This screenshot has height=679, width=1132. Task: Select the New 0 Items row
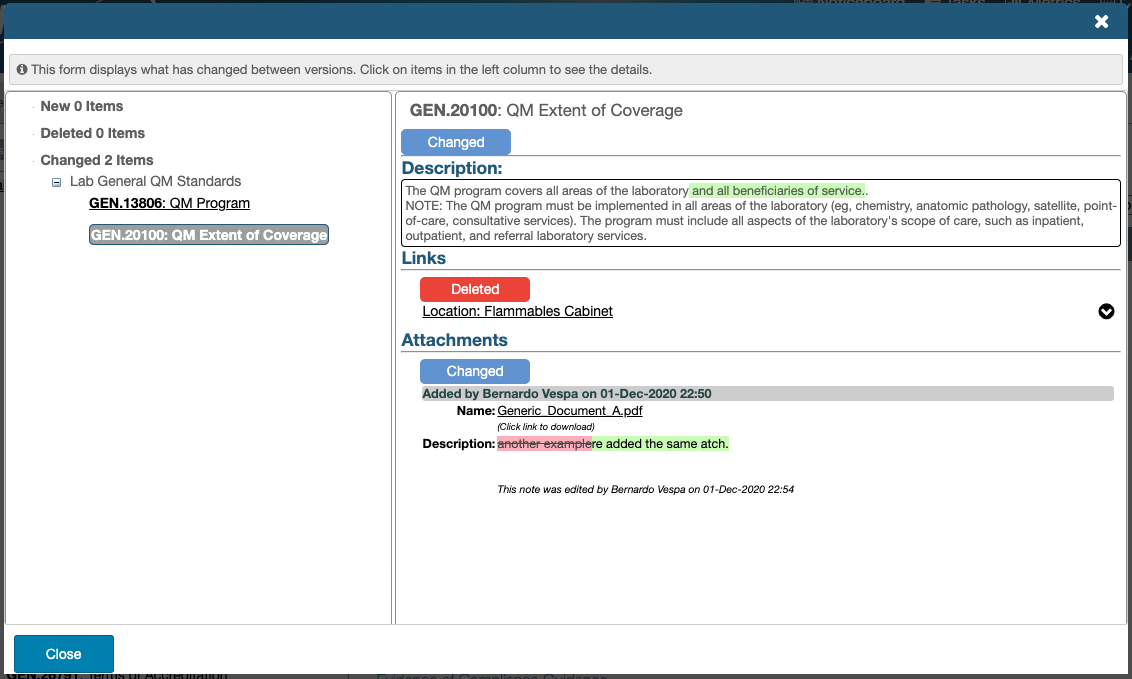(x=82, y=106)
